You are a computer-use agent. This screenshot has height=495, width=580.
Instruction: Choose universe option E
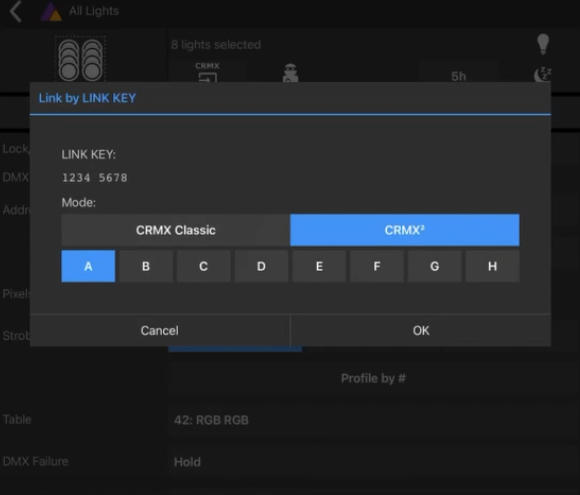tap(319, 266)
